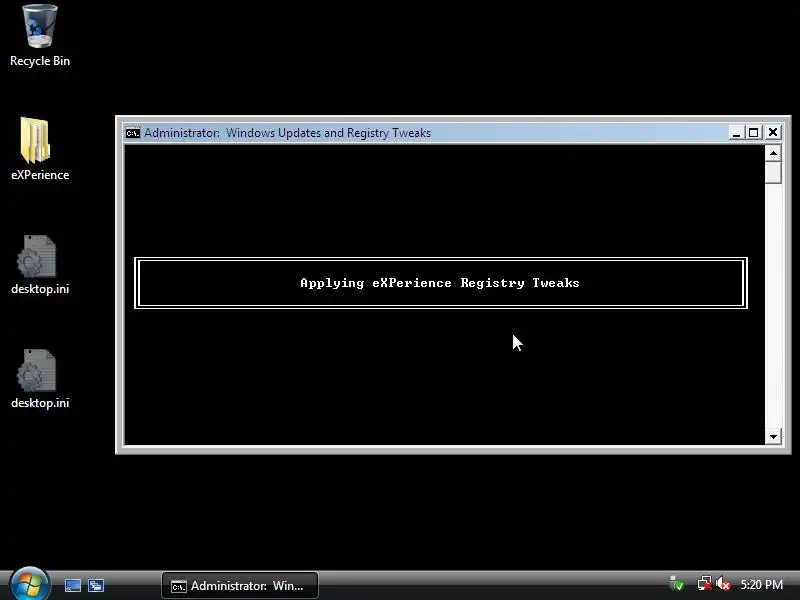The image size is (800, 600).
Task: Click the 5:20 PM taskbar clock
Action: click(761, 585)
